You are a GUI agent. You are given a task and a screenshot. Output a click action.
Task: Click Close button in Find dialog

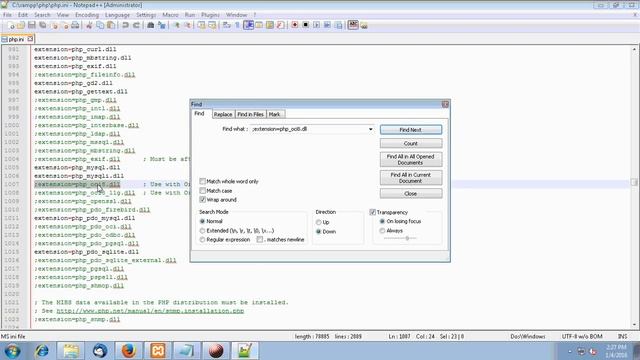[411, 194]
